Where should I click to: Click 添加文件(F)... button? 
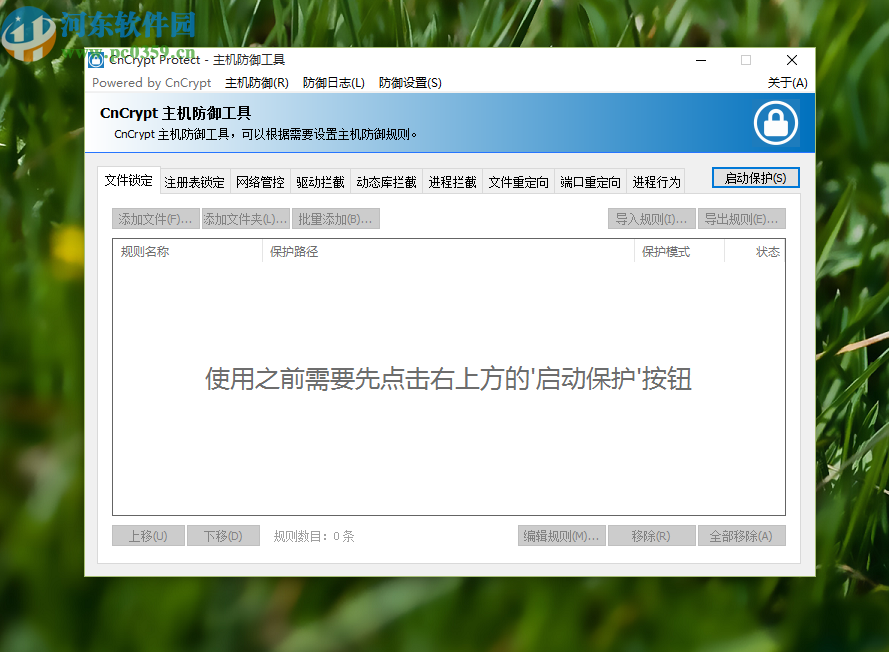pos(155,219)
